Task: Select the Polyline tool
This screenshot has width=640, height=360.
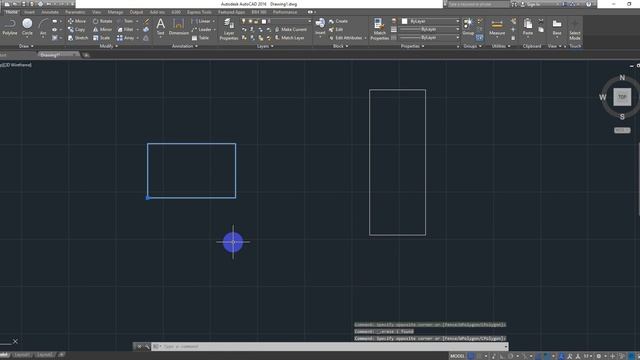Action: tap(9, 27)
